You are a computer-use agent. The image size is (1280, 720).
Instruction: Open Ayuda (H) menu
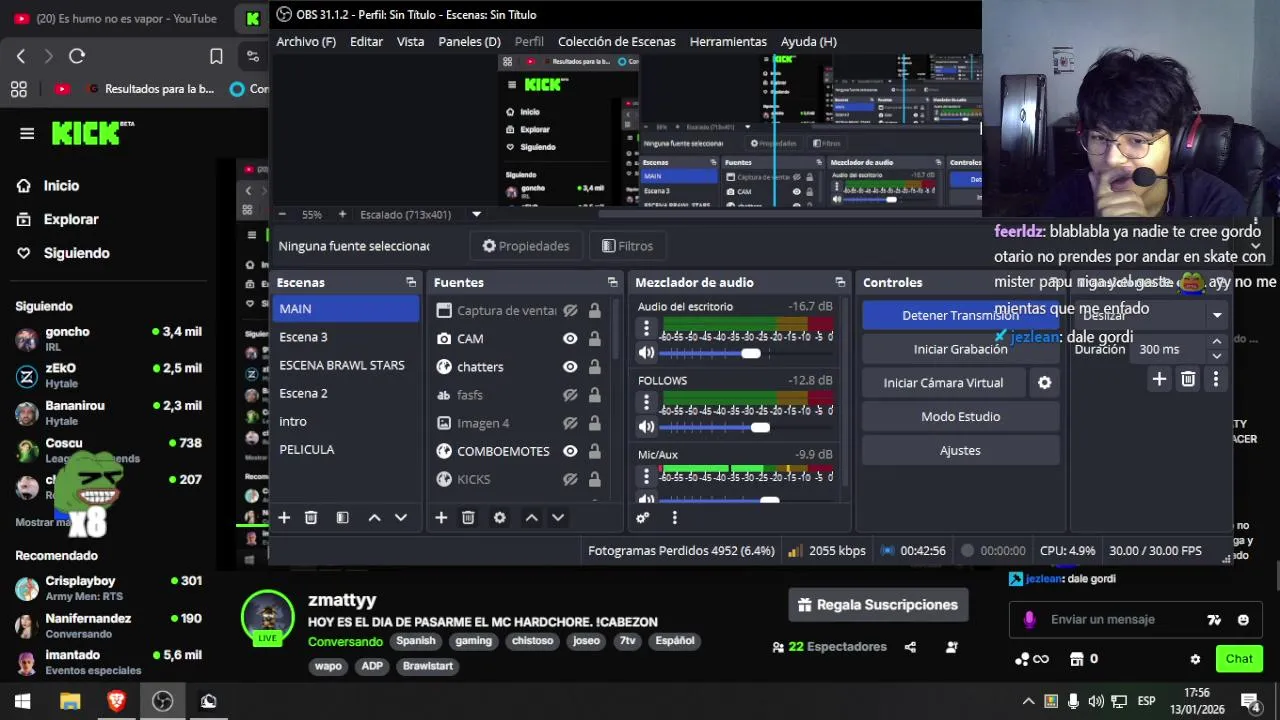click(x=808, y=41)
